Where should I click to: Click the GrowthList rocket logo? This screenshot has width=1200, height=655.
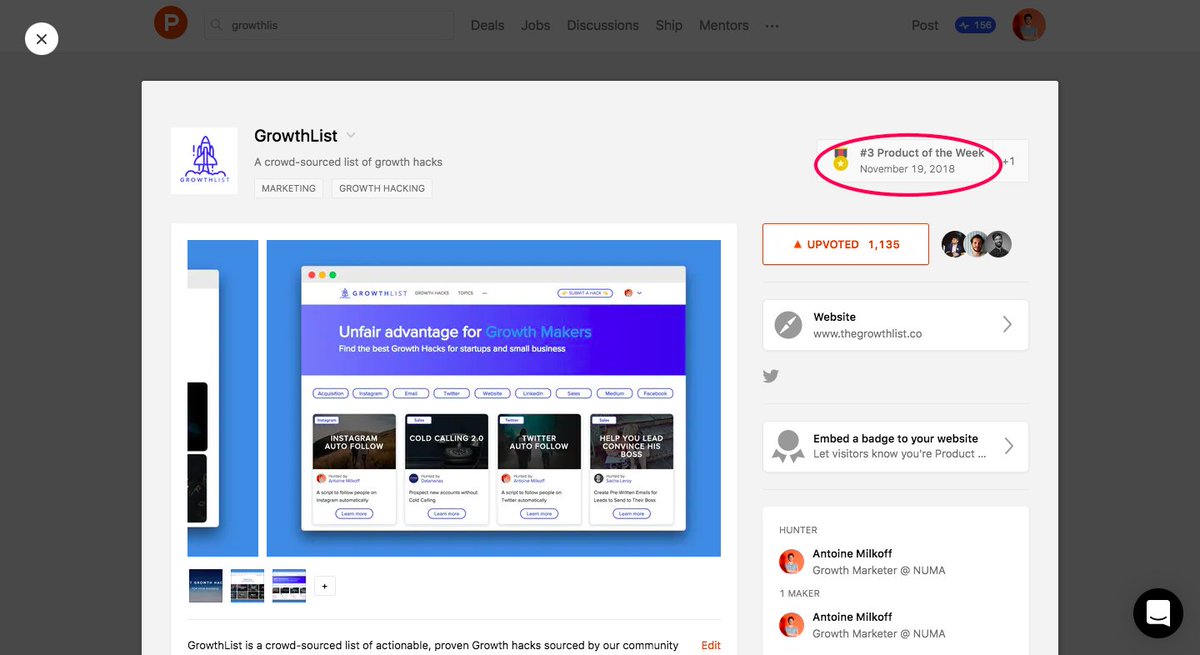(204, 160)
